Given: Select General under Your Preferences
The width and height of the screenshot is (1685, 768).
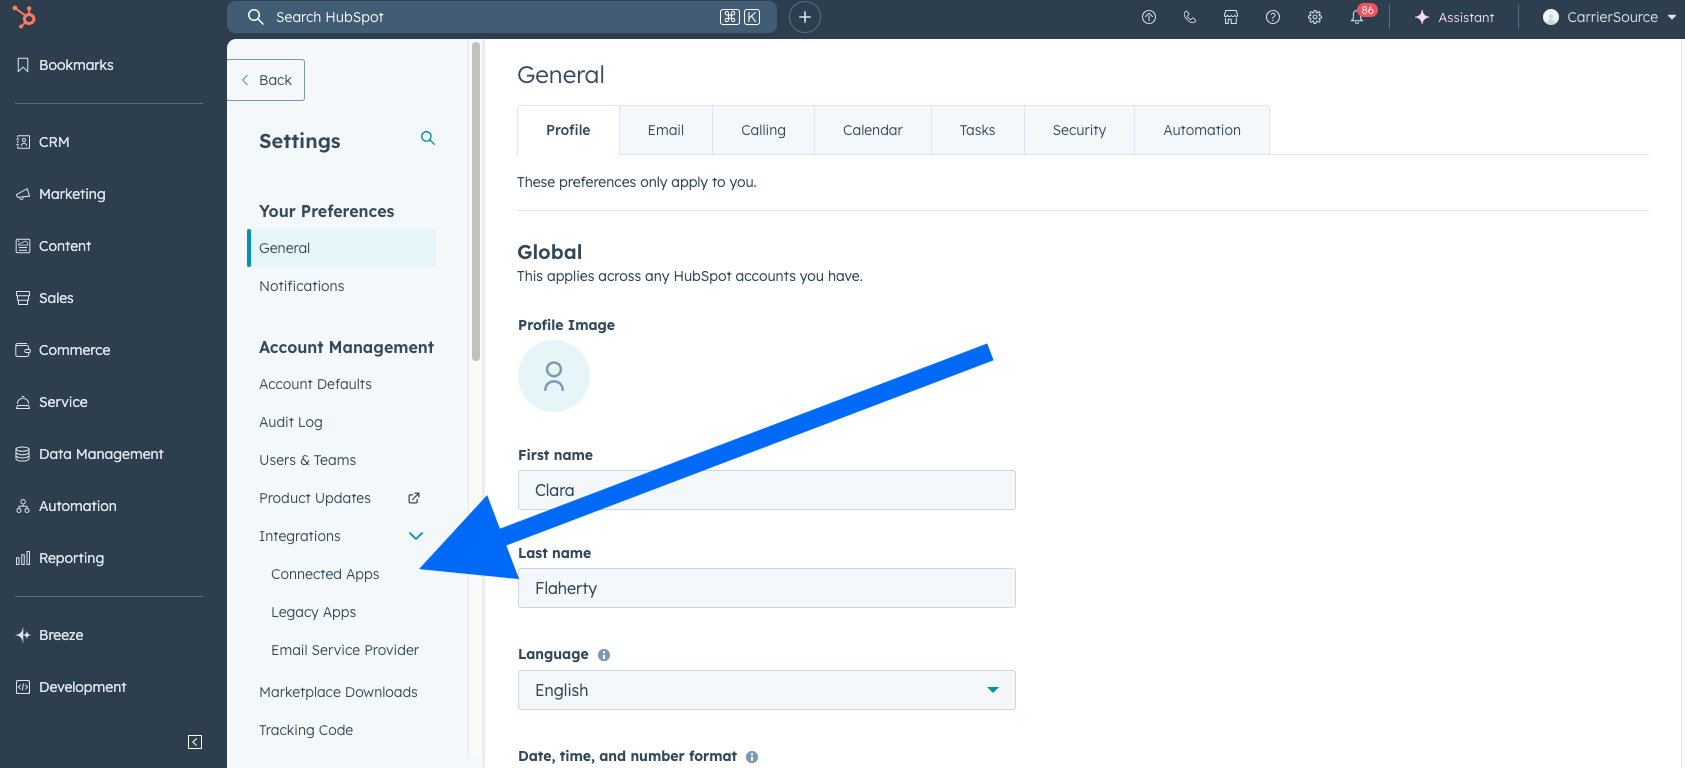Looking at the screenshot, I should (x=342, y=248).
